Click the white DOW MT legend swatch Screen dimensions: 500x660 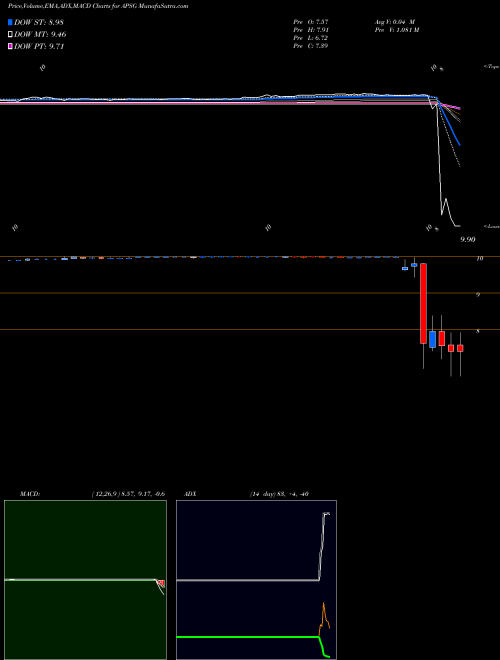tap(10, 35)
